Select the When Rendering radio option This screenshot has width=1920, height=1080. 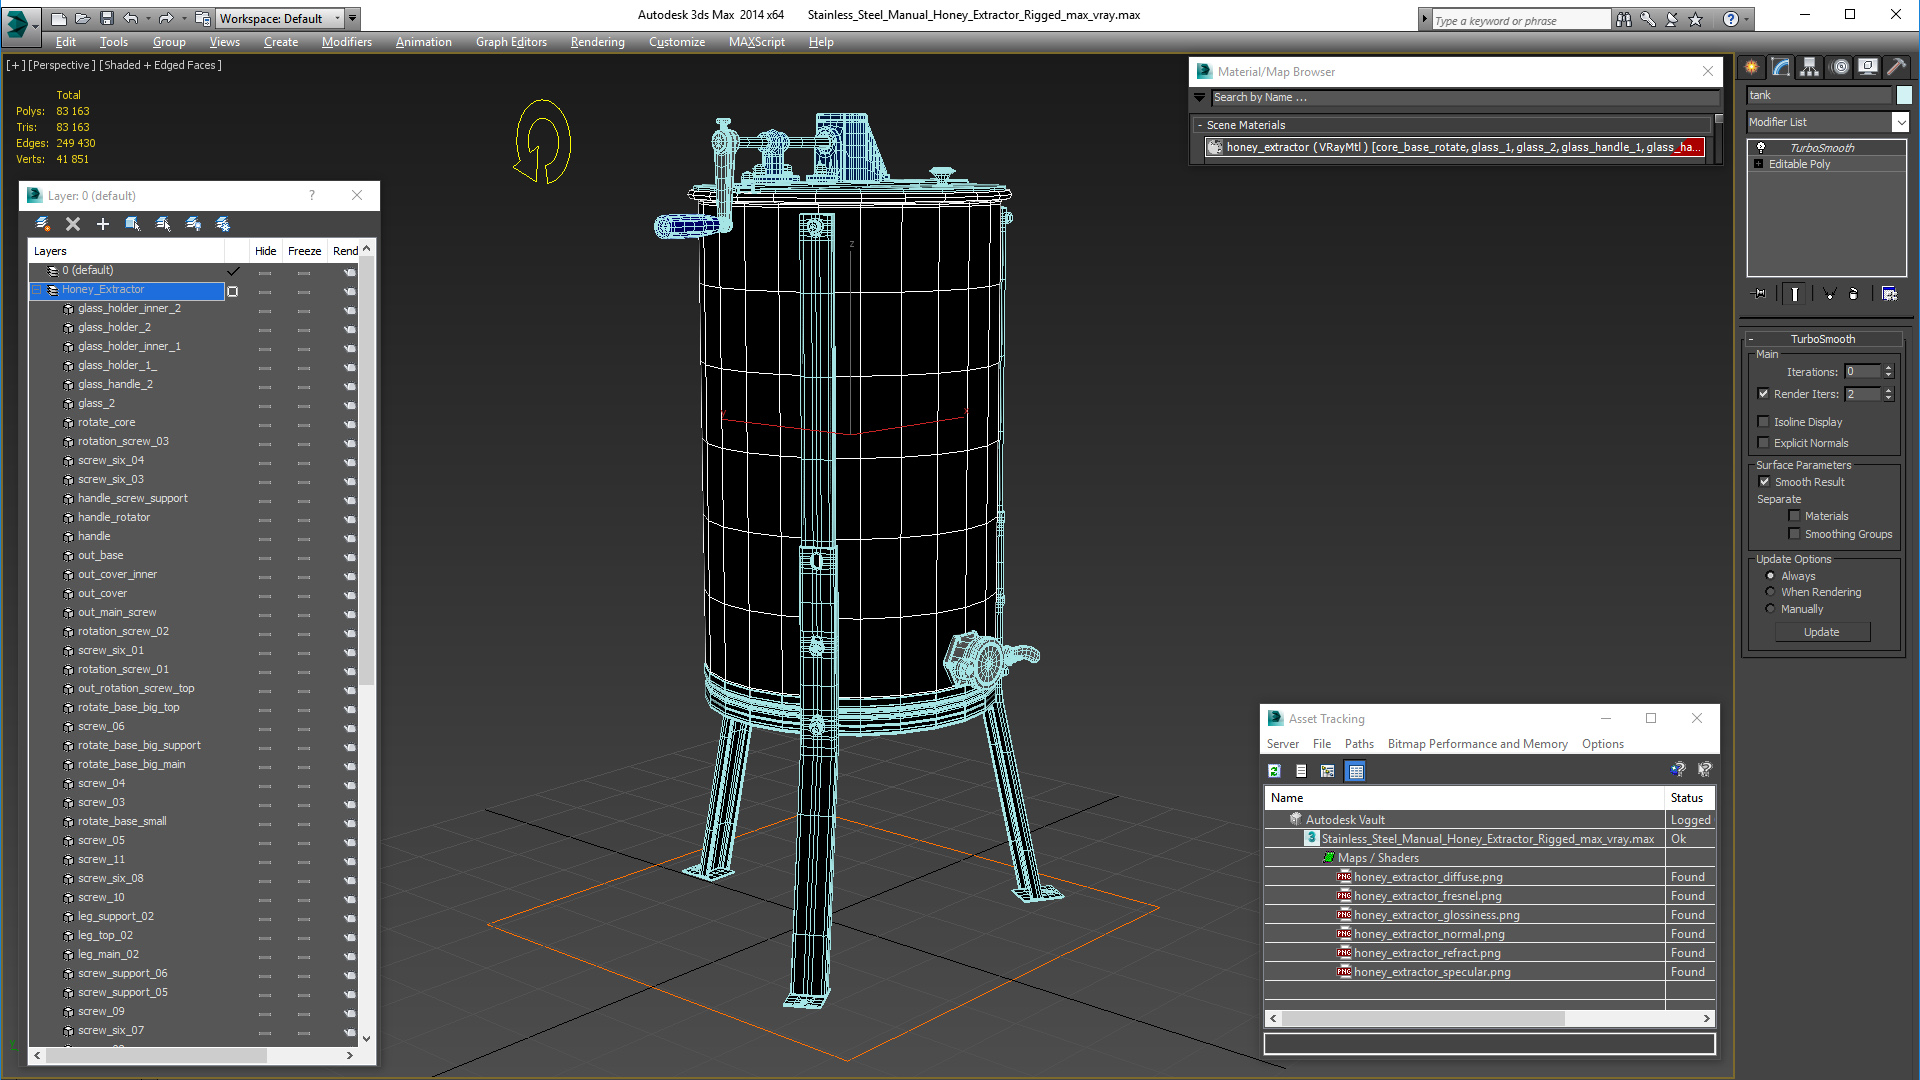tap(1770, 592)
